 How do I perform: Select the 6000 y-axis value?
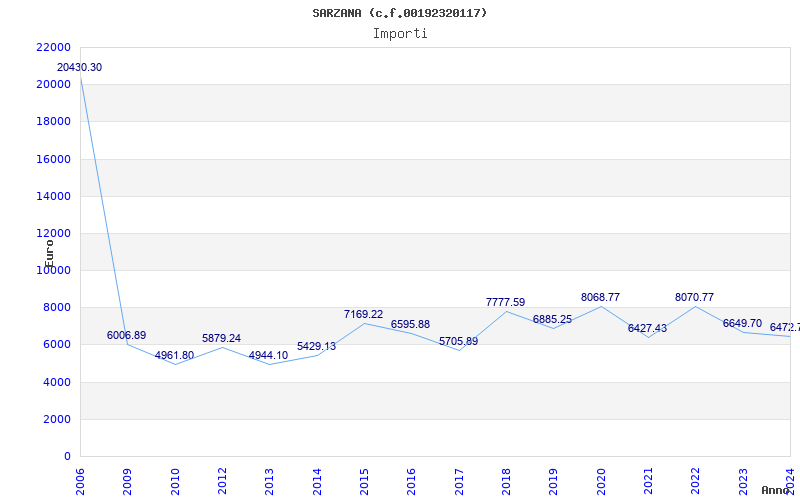(56, 344)
